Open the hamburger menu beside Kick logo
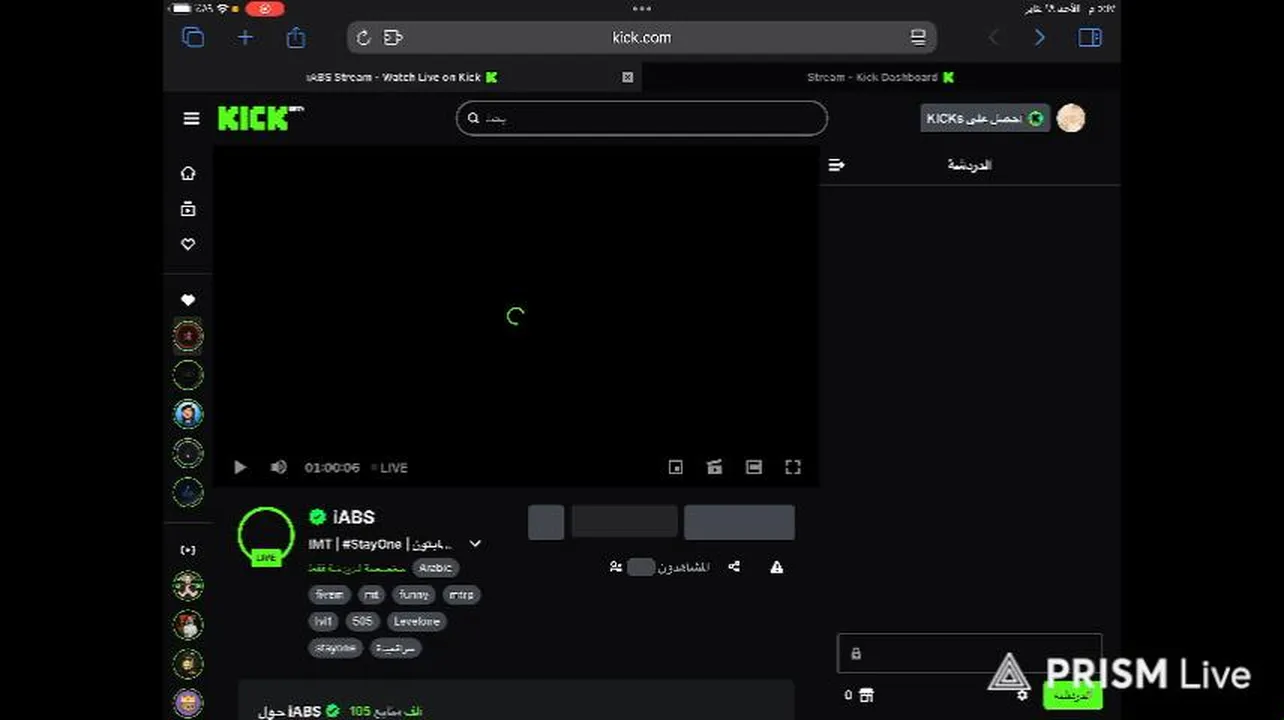 tap(191, 118)
